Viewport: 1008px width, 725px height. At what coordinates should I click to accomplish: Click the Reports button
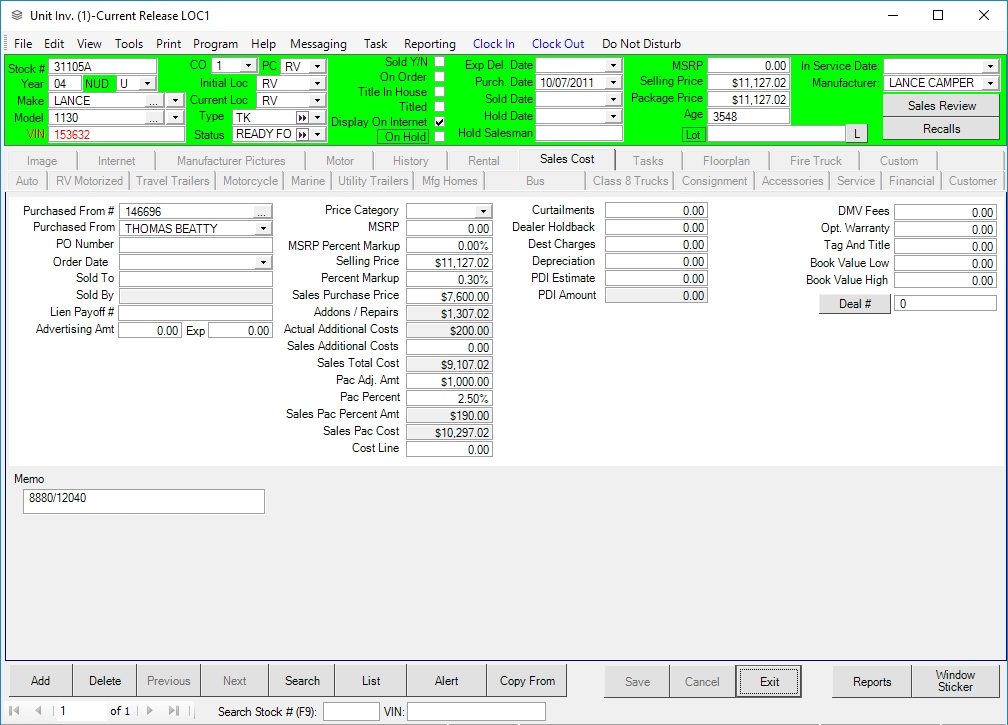click(872, 682)
